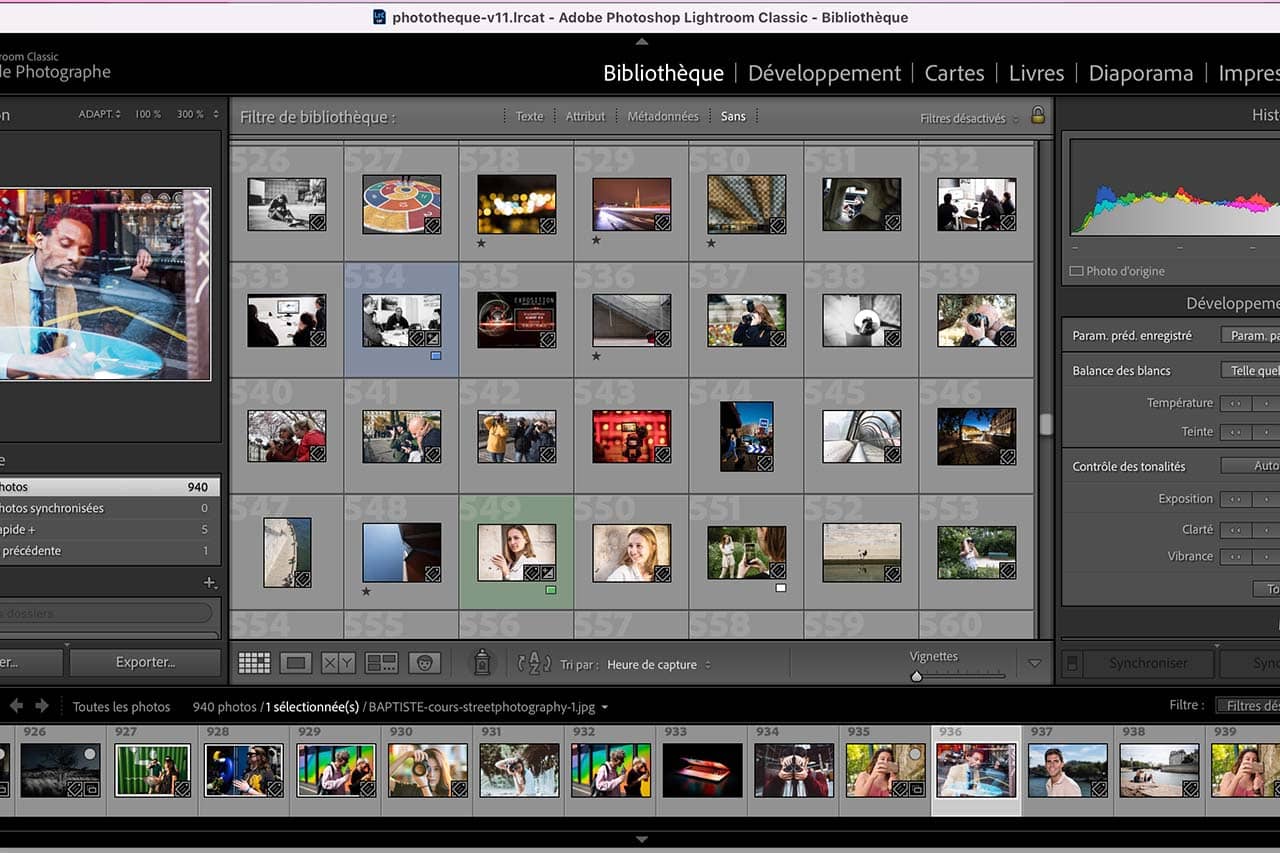The width and height of the screenshot is (1280, 853).
Task: Open the Param. préd. enregistré dropdown
Action: coord(1250,336)
